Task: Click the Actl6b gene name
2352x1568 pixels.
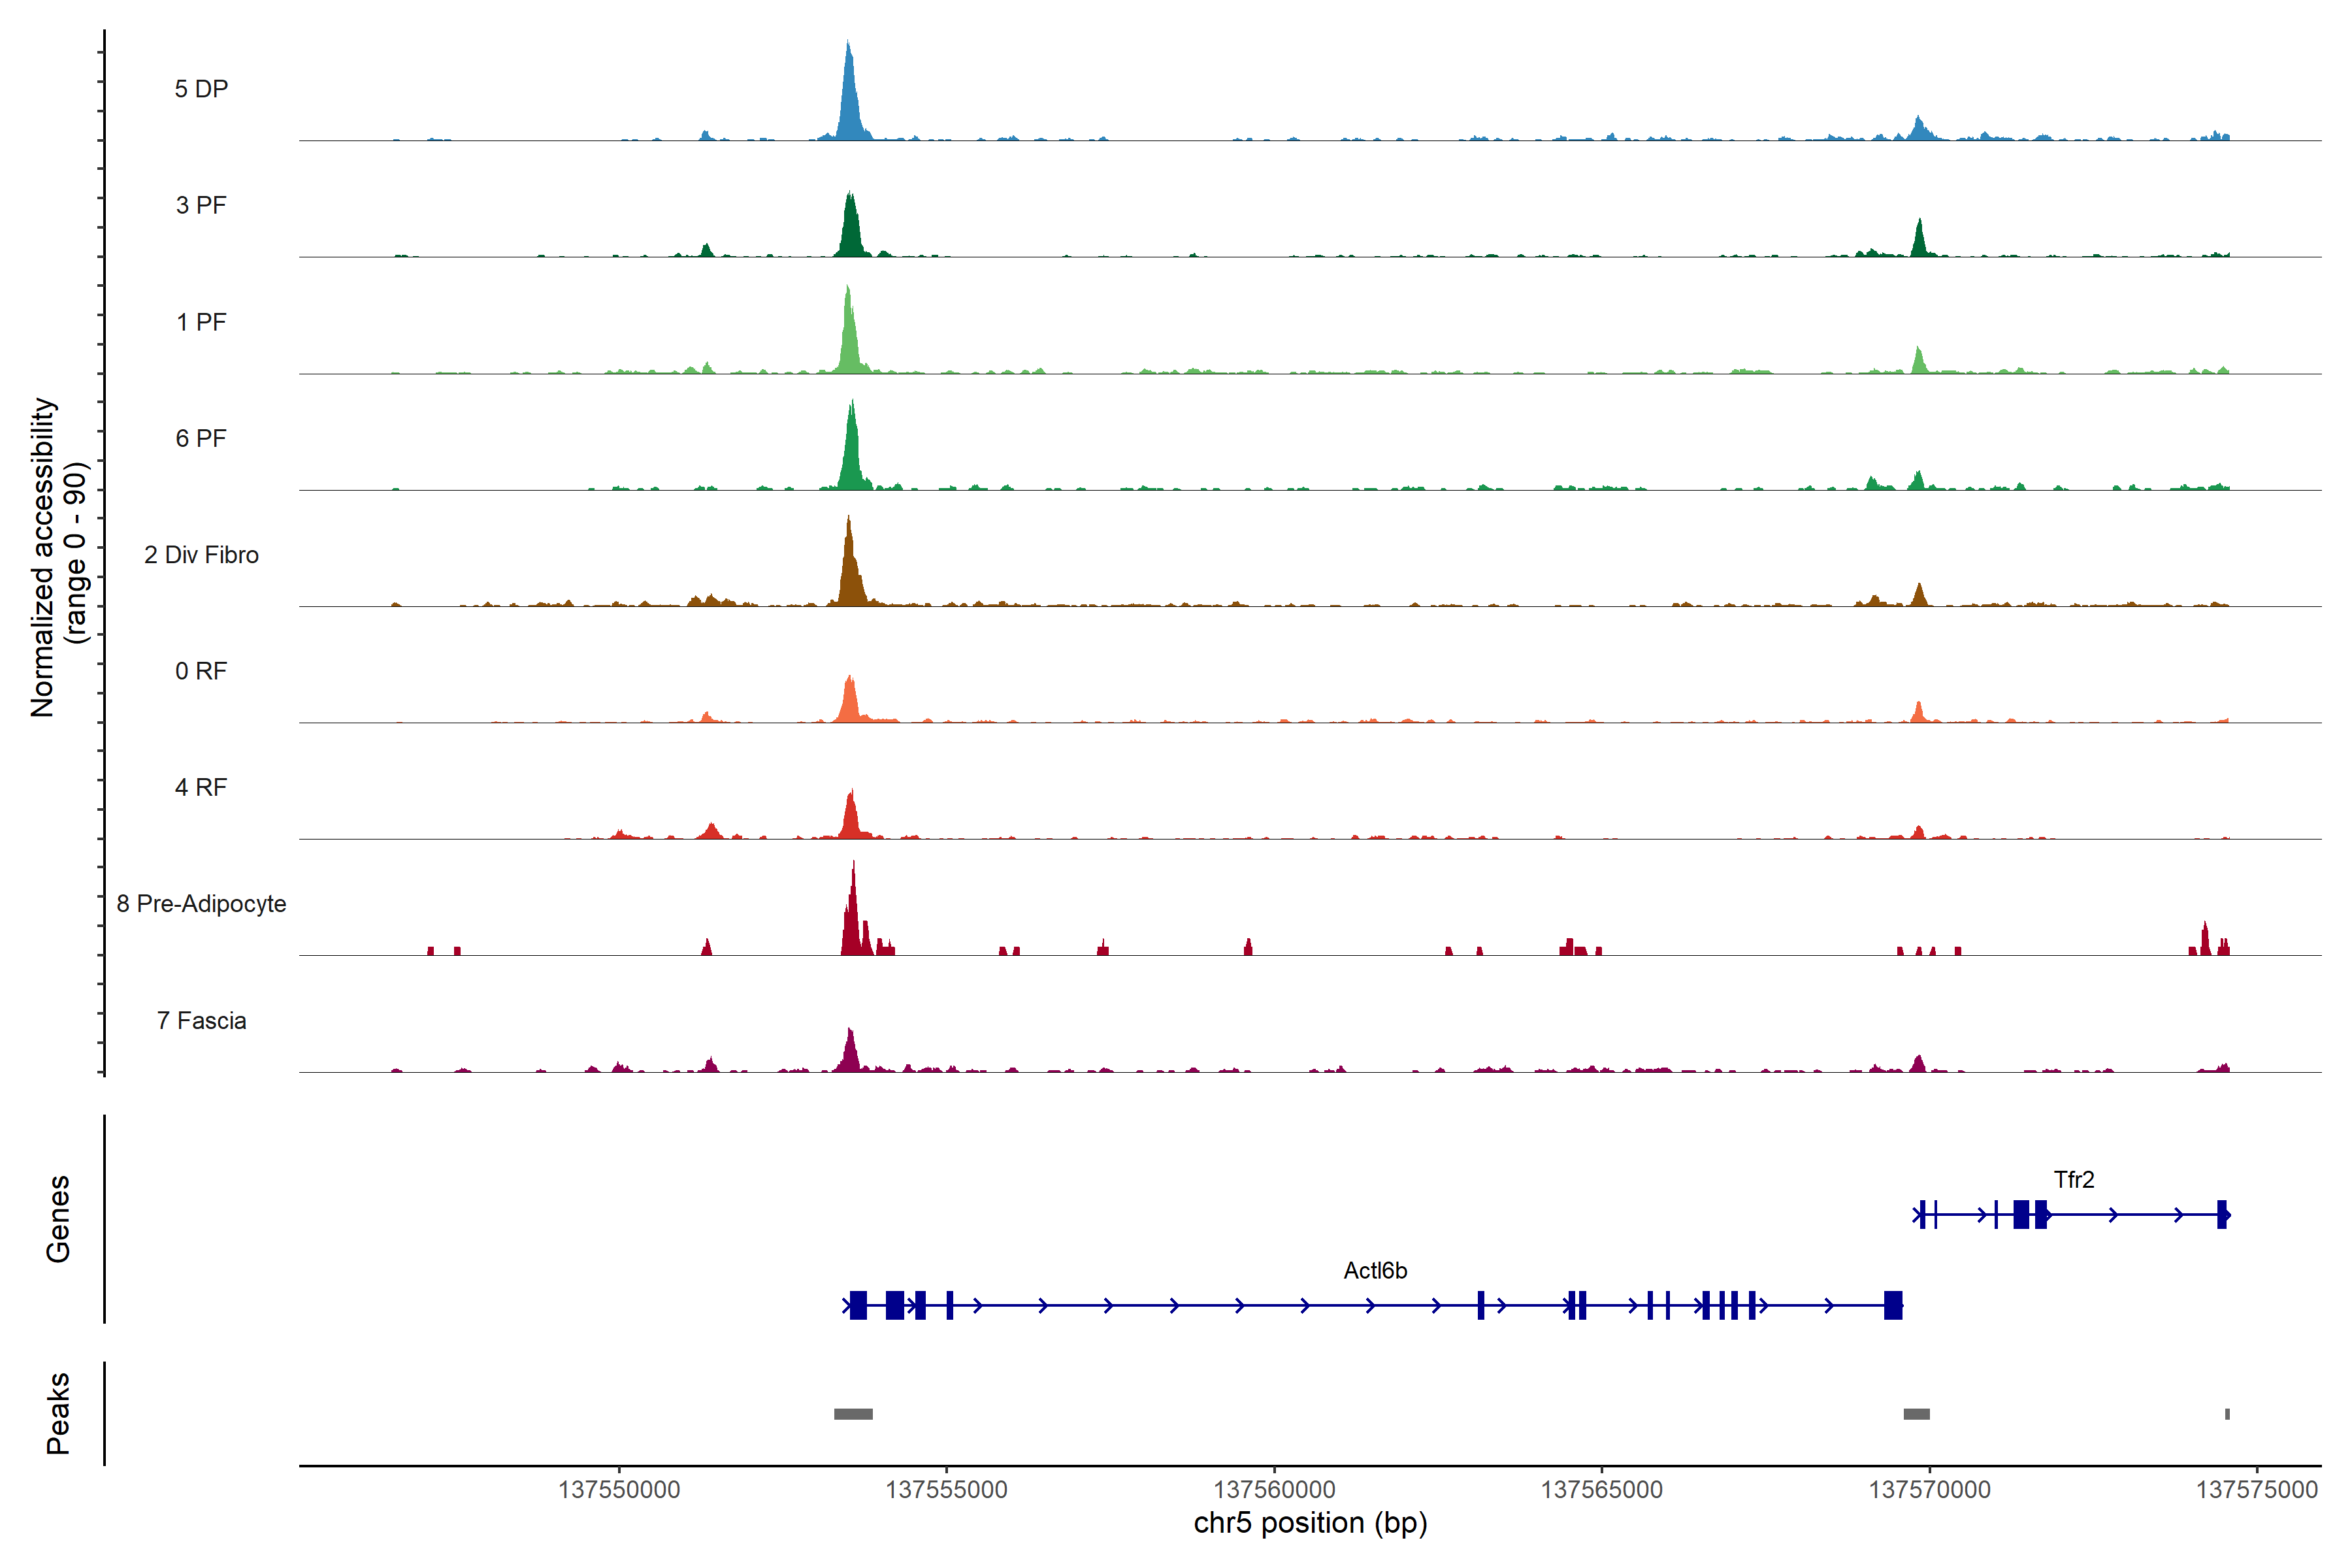Action: point(1375,1271)
